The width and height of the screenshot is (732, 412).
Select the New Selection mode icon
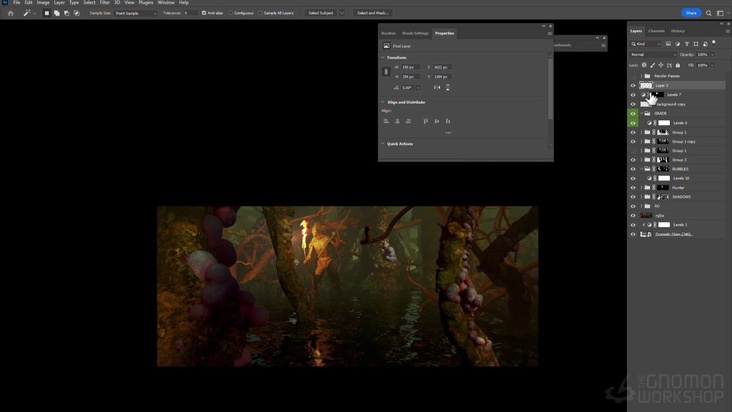[47, 13]
